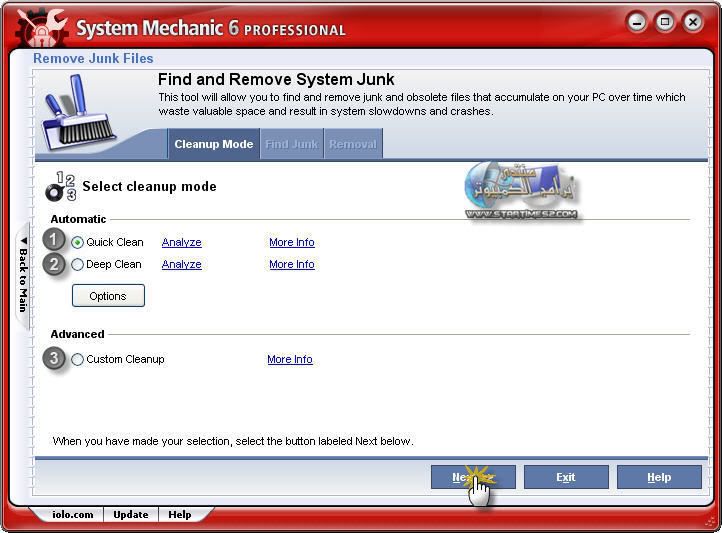Open the Update bottom tab

point(131,515)
